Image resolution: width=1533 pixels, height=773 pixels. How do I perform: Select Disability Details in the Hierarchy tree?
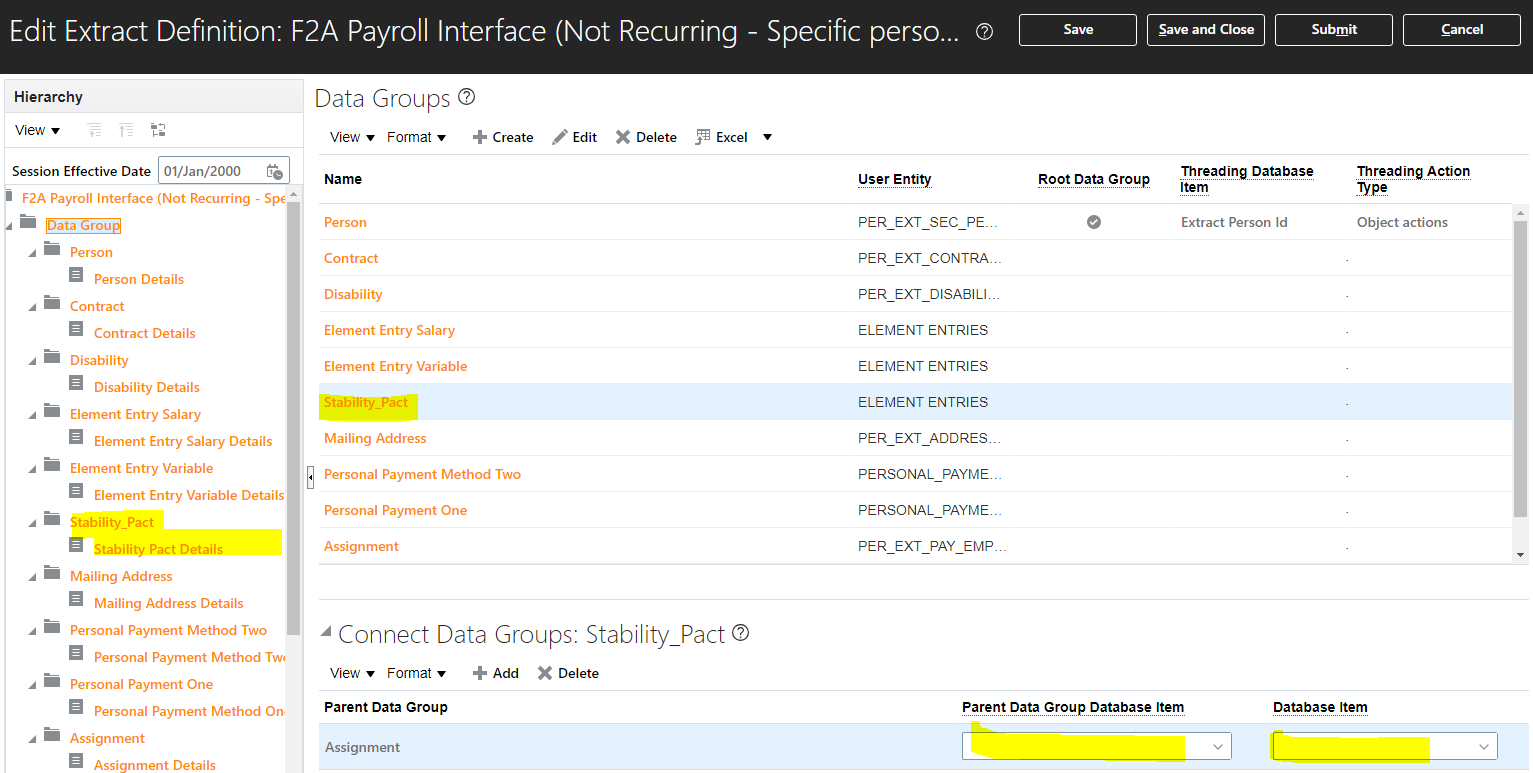pos(147,387)
